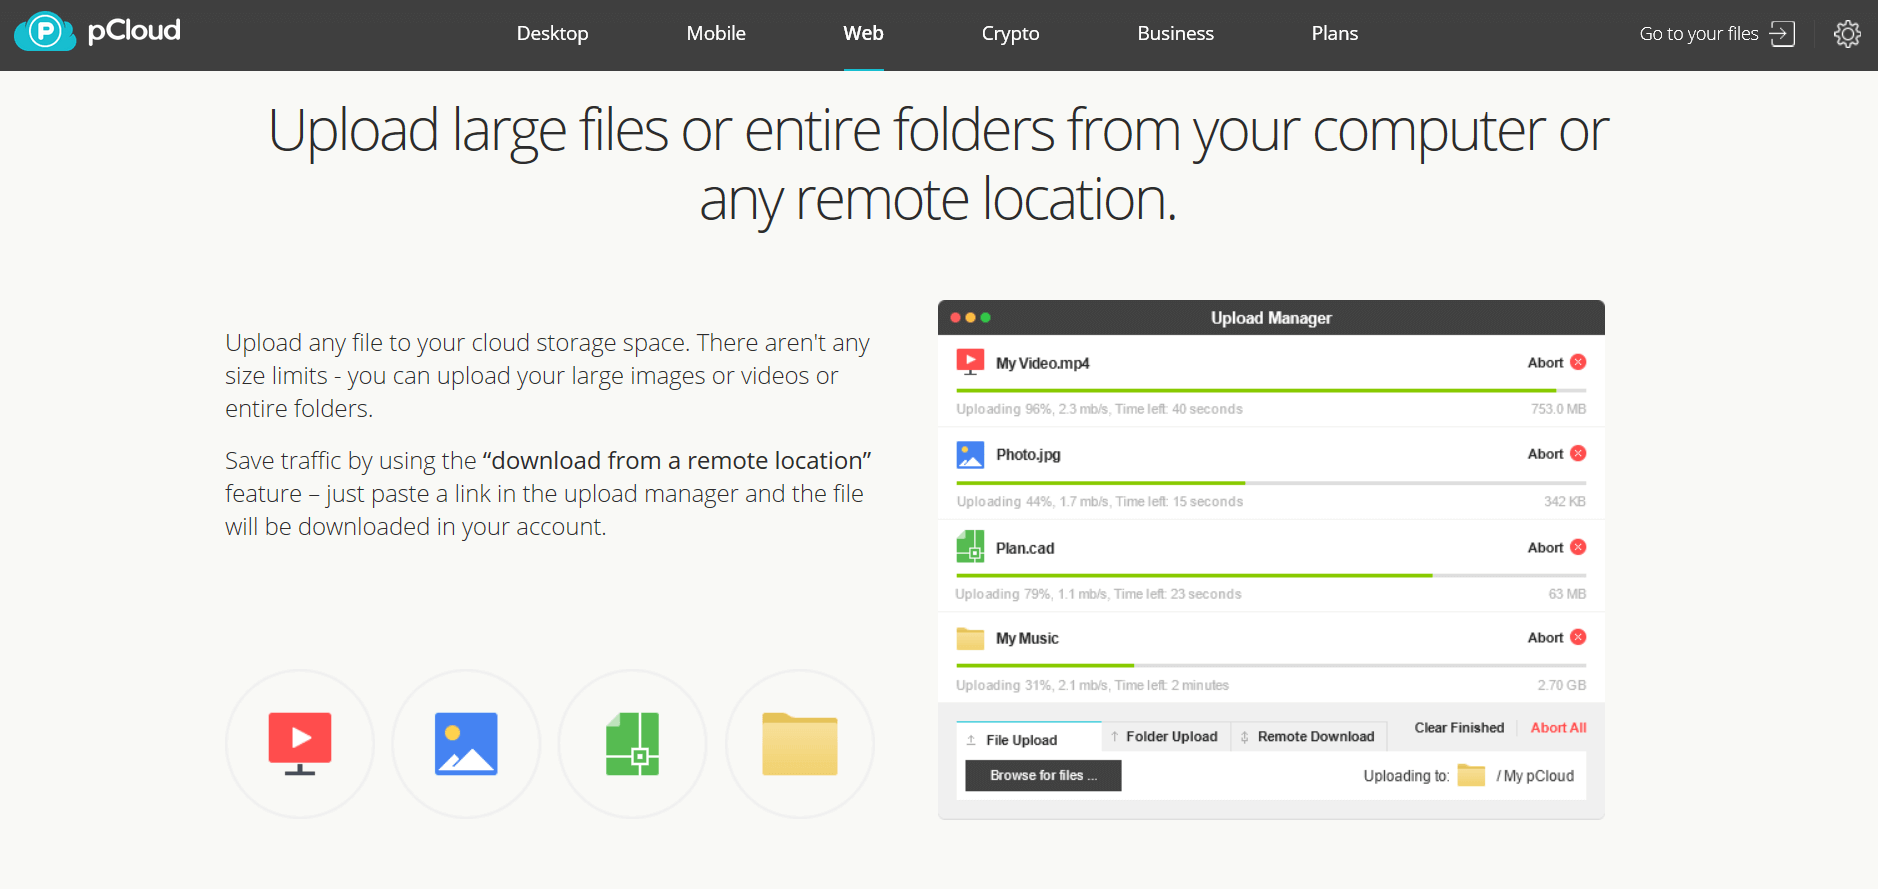Click the yellow folder circle icon
The width and height of the screenshot is (1878, 889).
(800, 744)
